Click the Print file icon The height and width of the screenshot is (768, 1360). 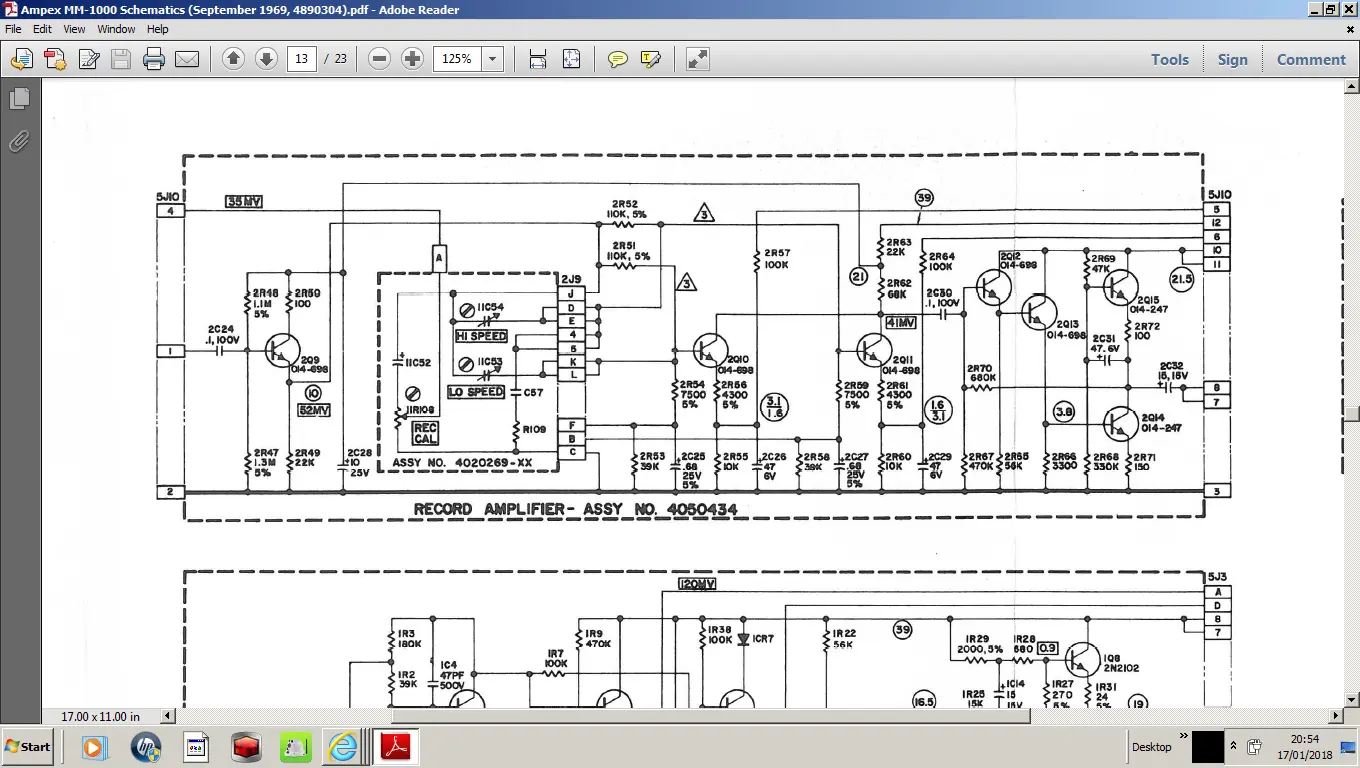pyautogui.click(x=153, y=60)
